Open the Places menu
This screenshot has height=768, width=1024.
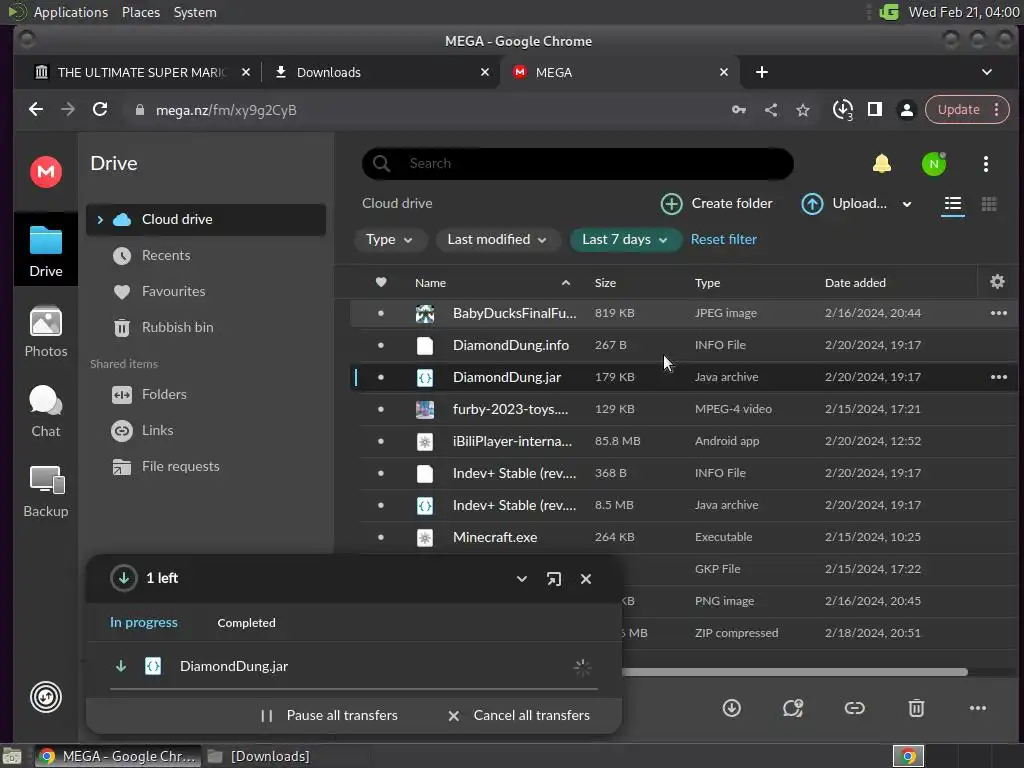tap(141, 12)
